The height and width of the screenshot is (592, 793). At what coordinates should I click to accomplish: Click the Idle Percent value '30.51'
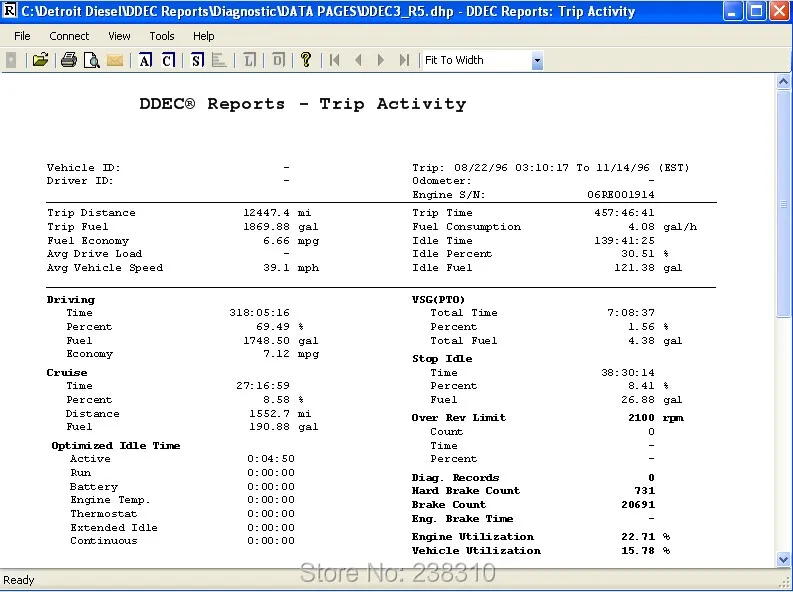(638, 254)
